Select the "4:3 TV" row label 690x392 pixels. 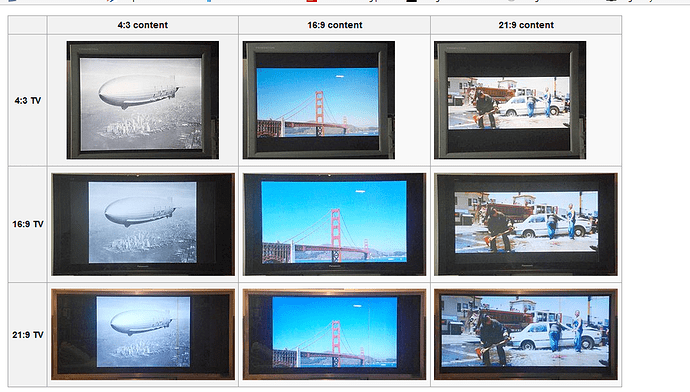(28, 100)
